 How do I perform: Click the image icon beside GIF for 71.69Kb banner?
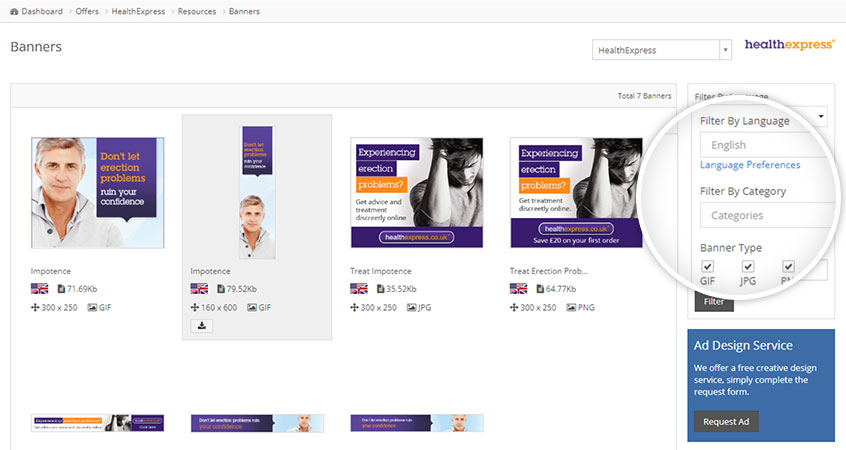pos(92,307)
